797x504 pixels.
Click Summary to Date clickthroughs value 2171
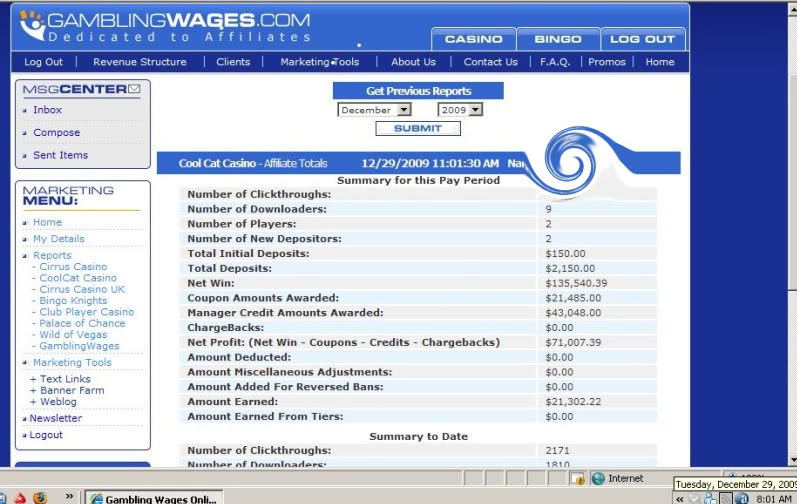558,451
